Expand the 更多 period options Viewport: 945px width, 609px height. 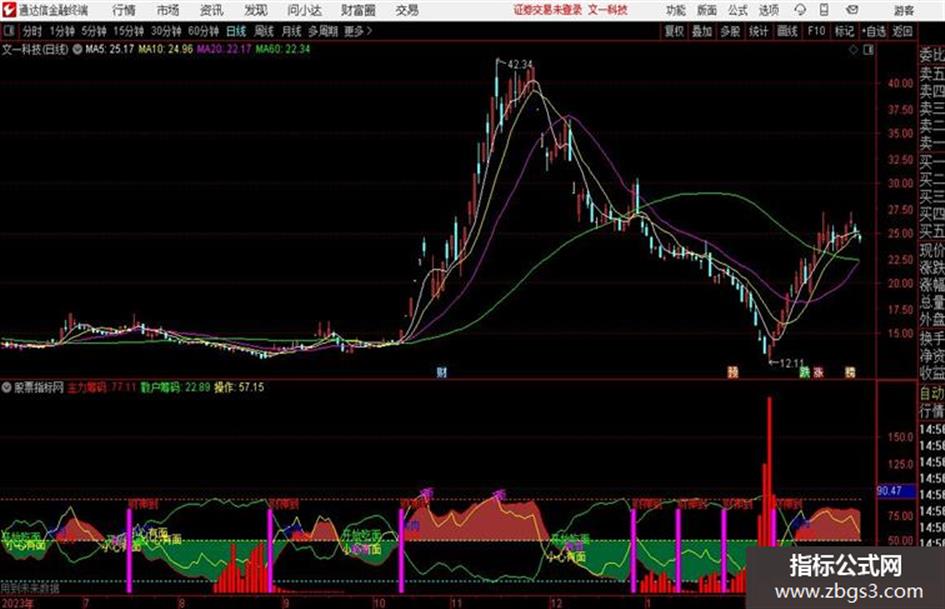point(358,31)
